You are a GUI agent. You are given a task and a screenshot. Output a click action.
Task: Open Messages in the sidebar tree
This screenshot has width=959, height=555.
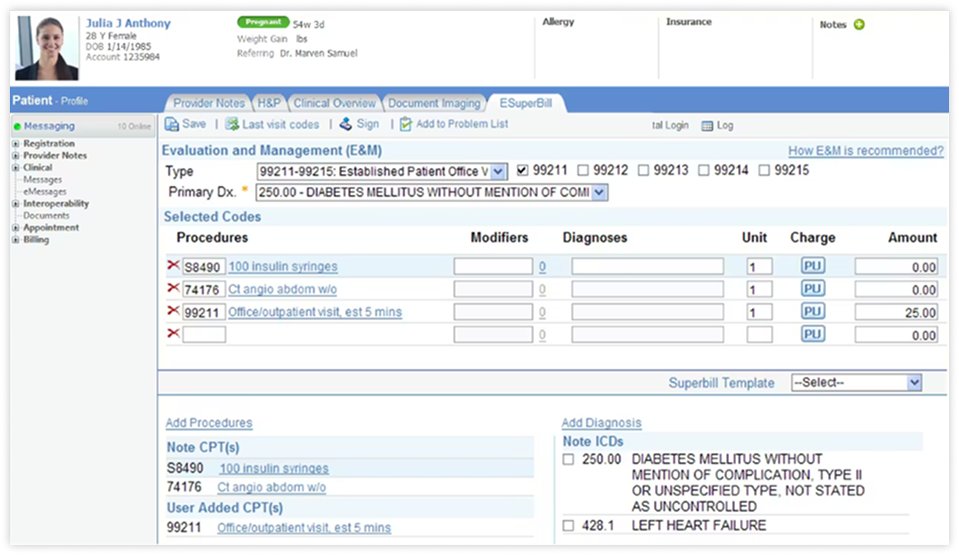tap(42, 180)
